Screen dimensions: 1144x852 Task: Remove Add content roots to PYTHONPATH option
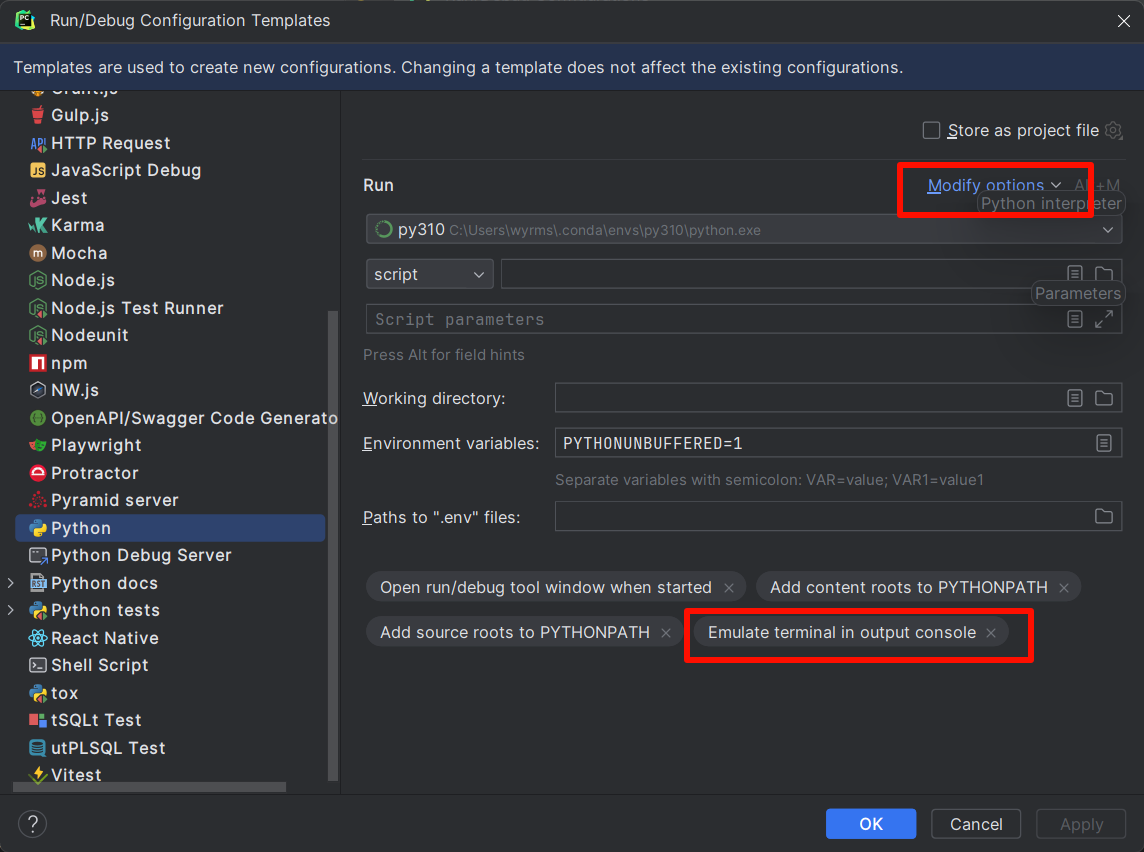pos(1064,588)
